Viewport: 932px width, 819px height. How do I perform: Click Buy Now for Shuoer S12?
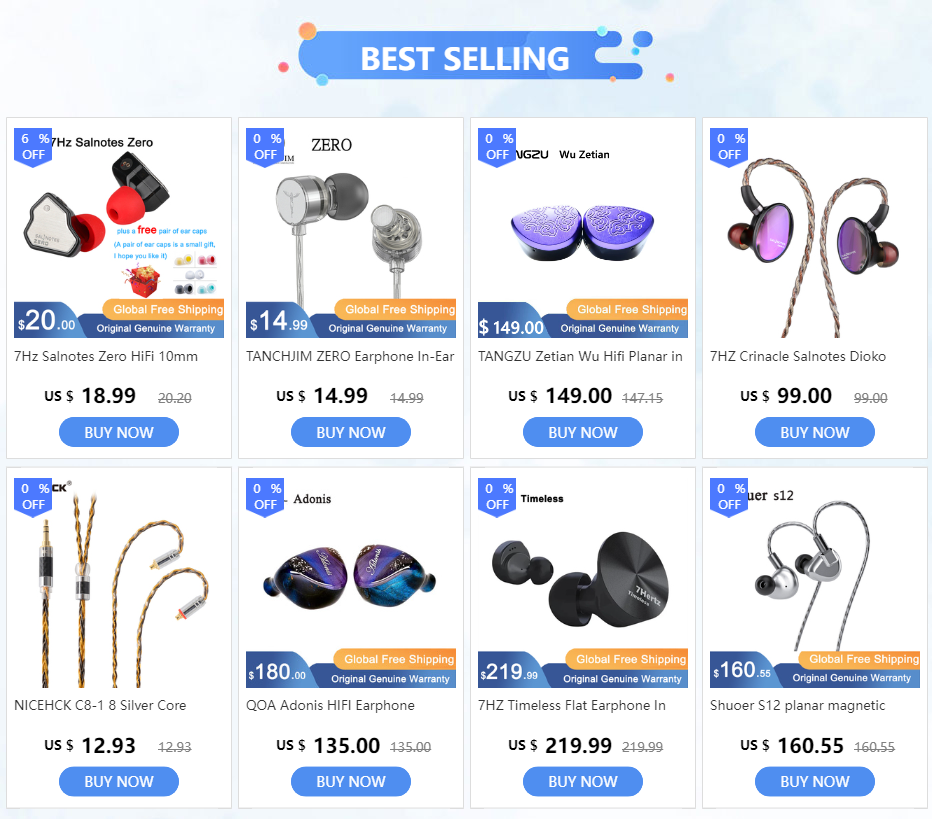tap(815, 782)
